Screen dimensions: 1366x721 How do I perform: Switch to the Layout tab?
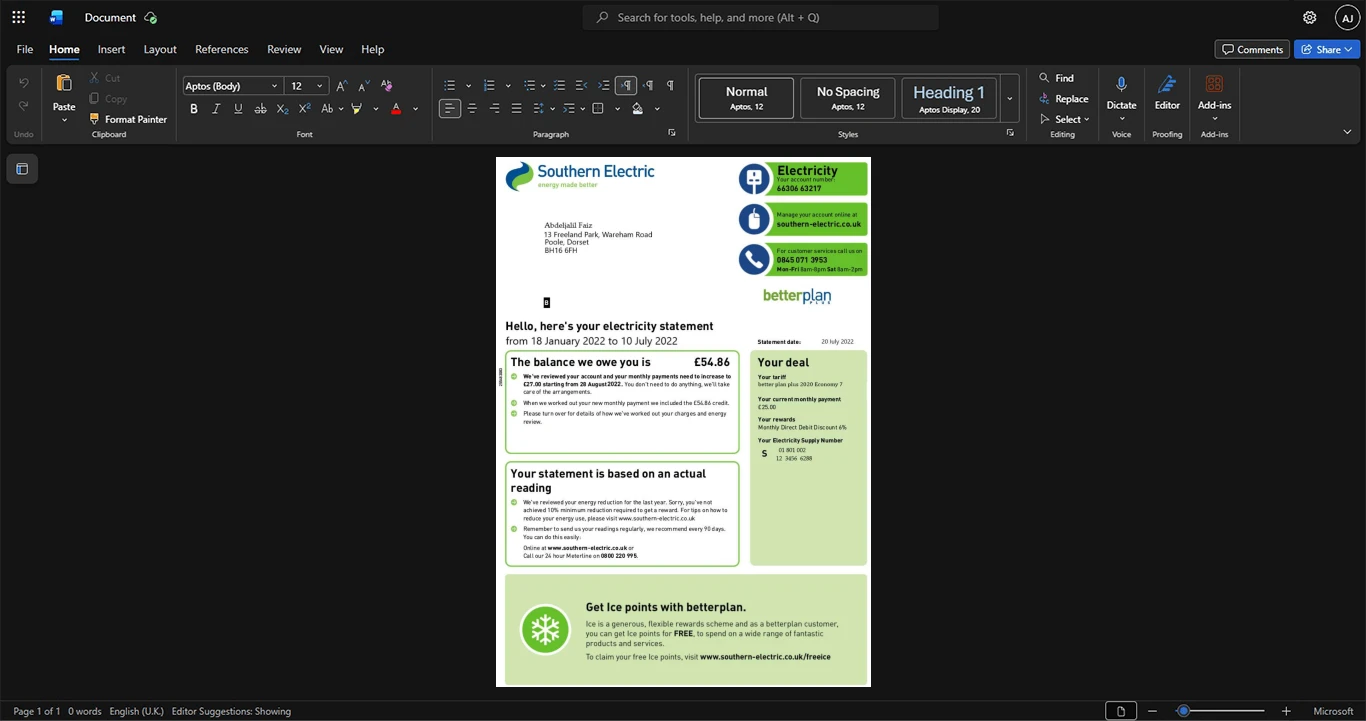tap(160, 49)
